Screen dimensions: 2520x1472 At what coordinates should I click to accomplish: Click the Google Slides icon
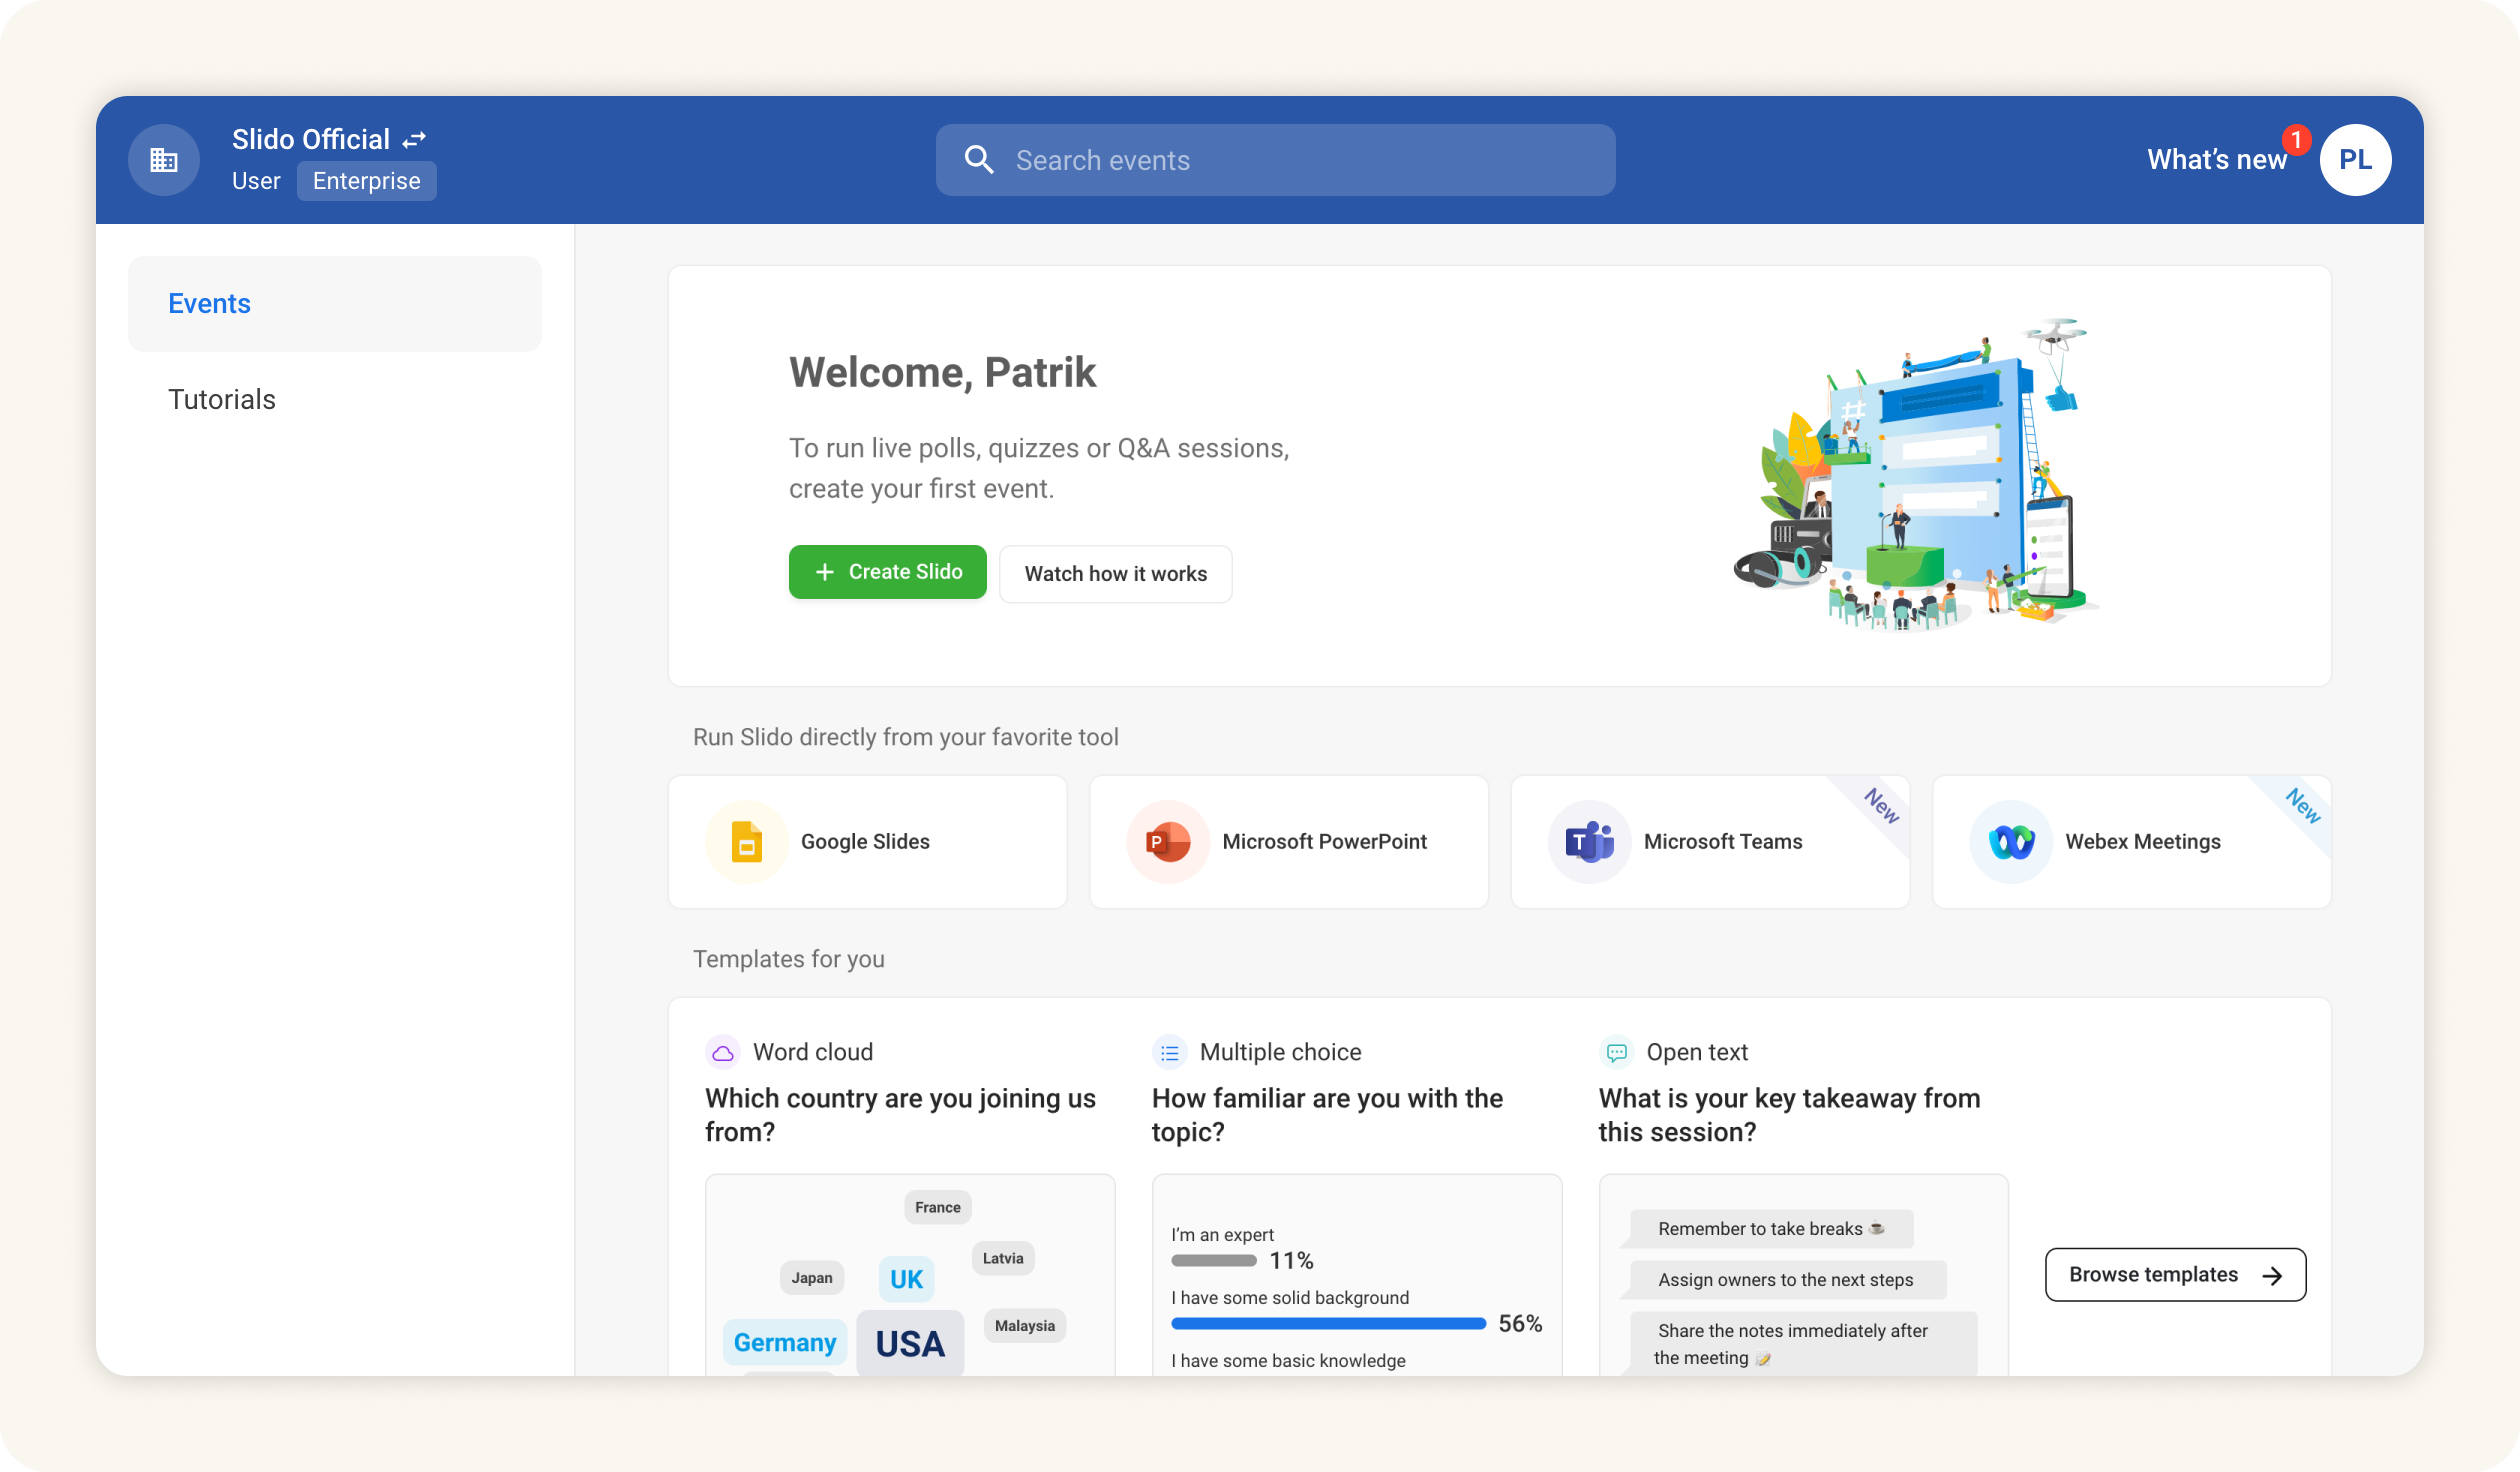click(746, 842)
